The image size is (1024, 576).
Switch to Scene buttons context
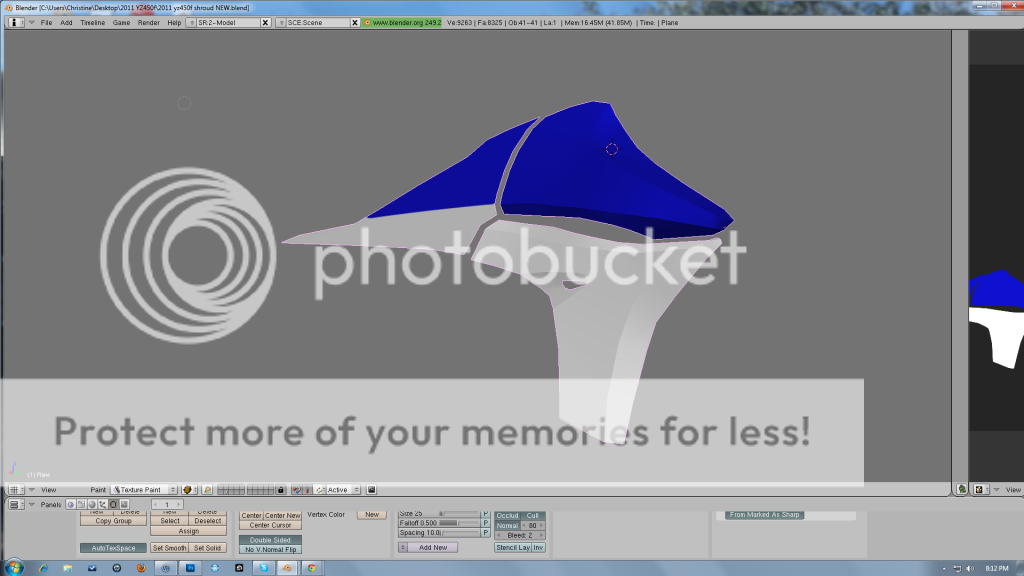click(x=124, y=505)
